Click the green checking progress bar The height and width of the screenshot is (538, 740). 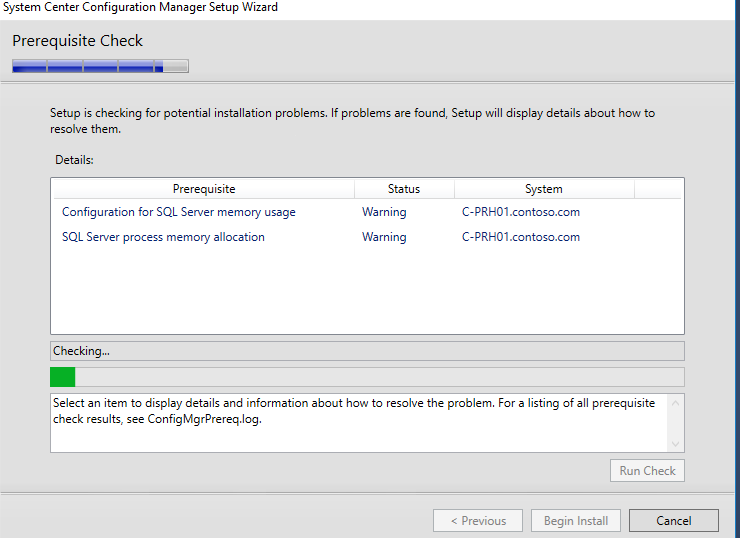(x=367, y=377)
